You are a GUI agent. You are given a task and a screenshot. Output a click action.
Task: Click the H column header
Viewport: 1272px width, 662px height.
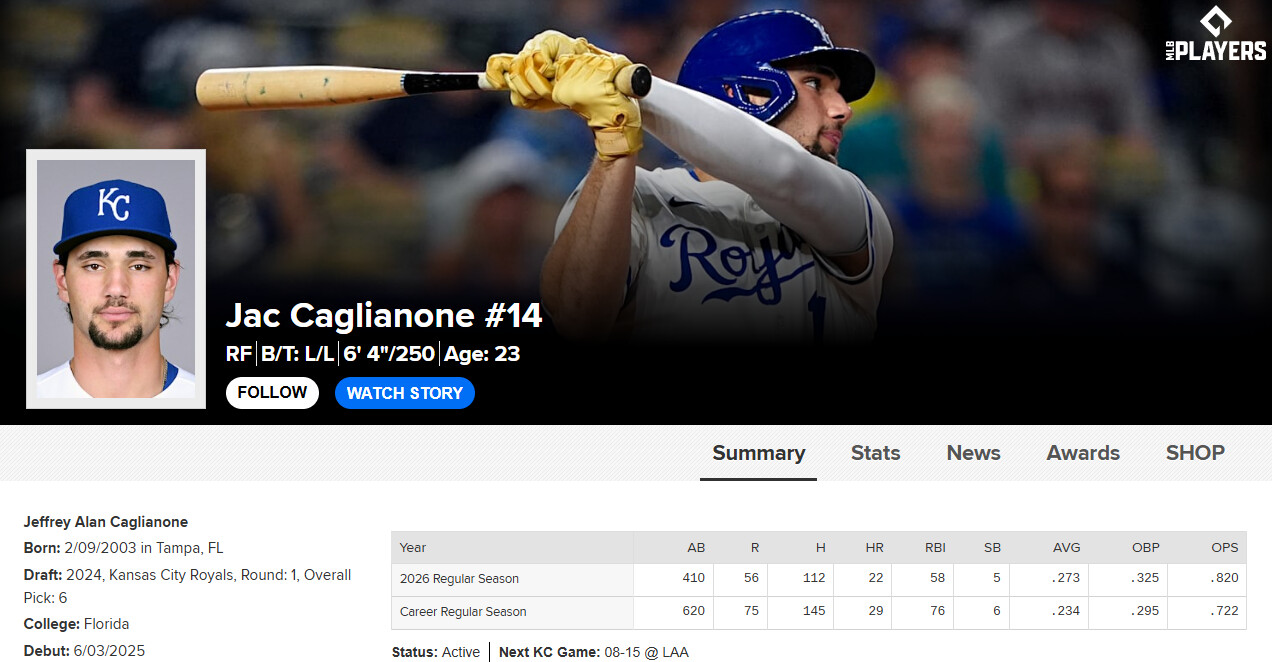pyautogui.click(x=821, y=547)
